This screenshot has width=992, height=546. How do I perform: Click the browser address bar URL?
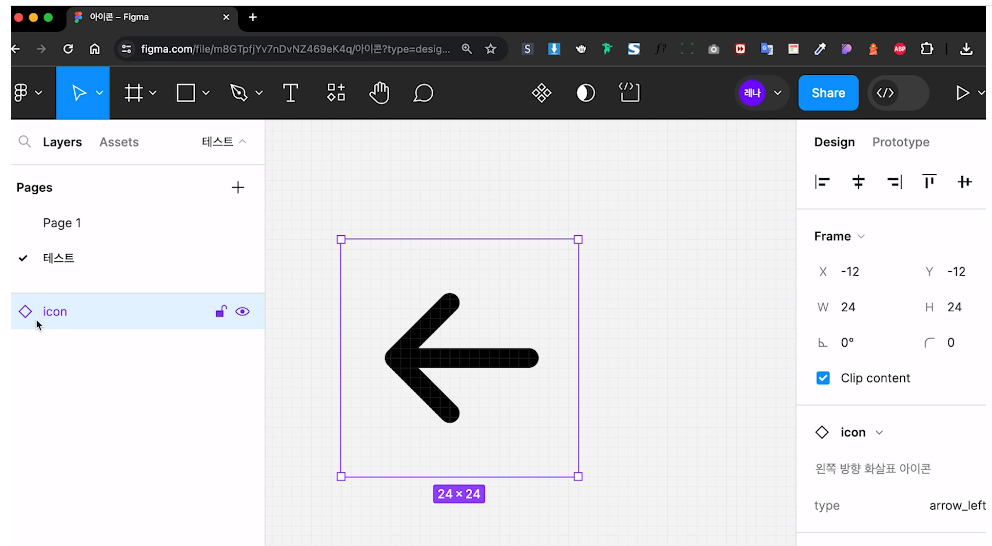point(295,49)
